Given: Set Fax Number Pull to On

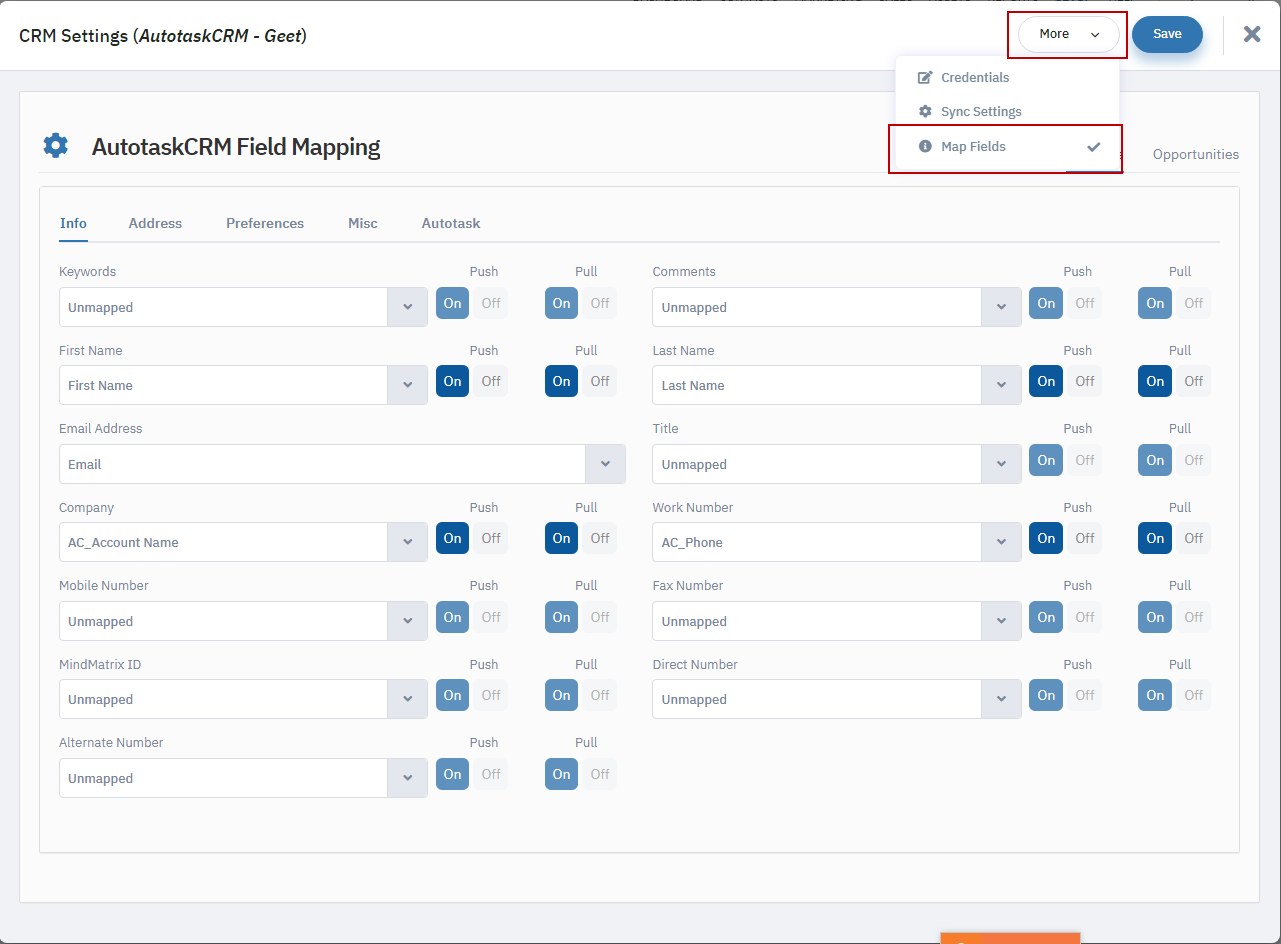Looking at the screenshot, I should point(1155,617).
